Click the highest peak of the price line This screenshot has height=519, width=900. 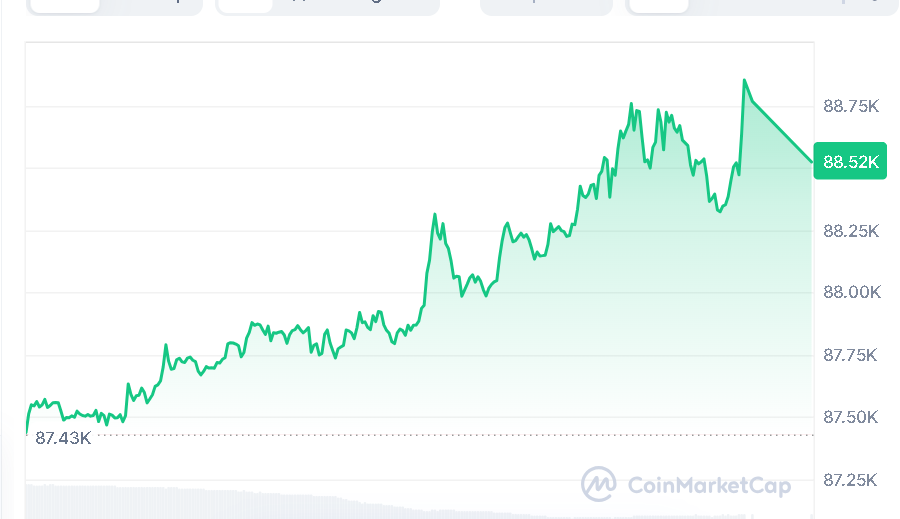click(744, 80)
